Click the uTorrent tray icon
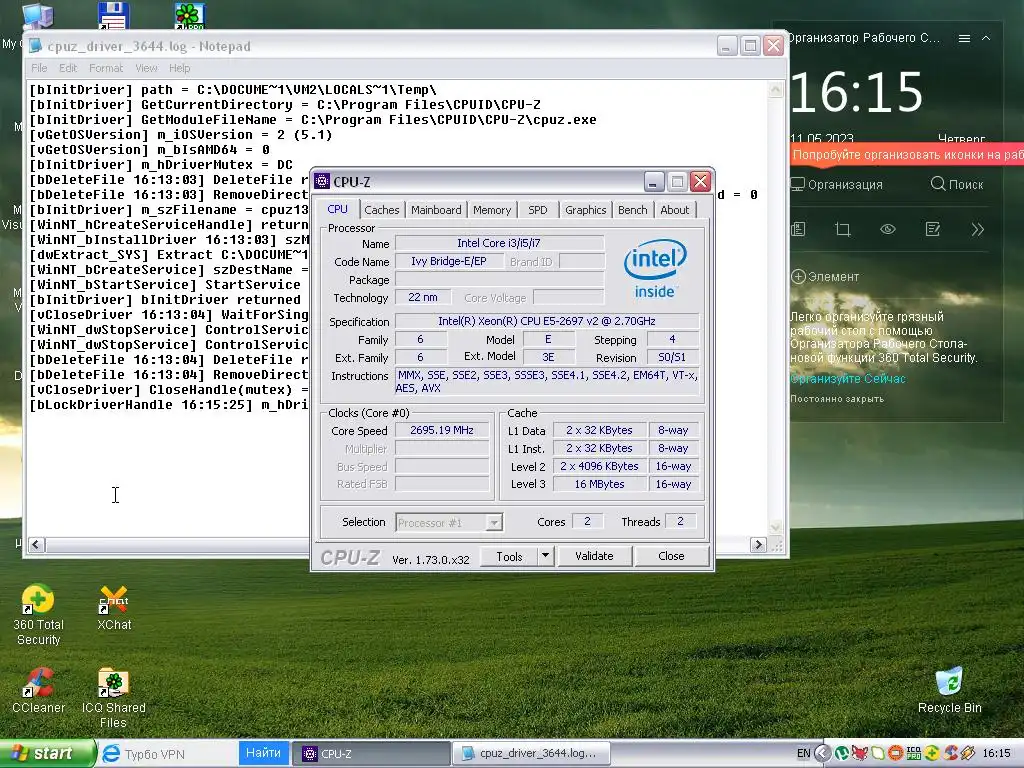The height and width of the screenshot is (768, 1024). pos(842,754)
